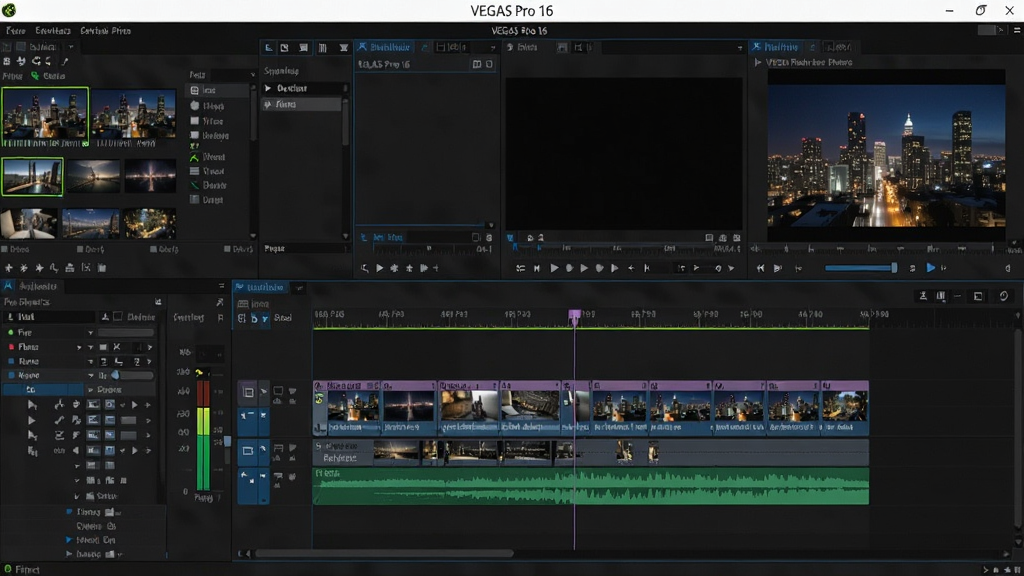Click the first icon in the timeline top-right toolbar

pyautogui.click(x=923, y=296)
